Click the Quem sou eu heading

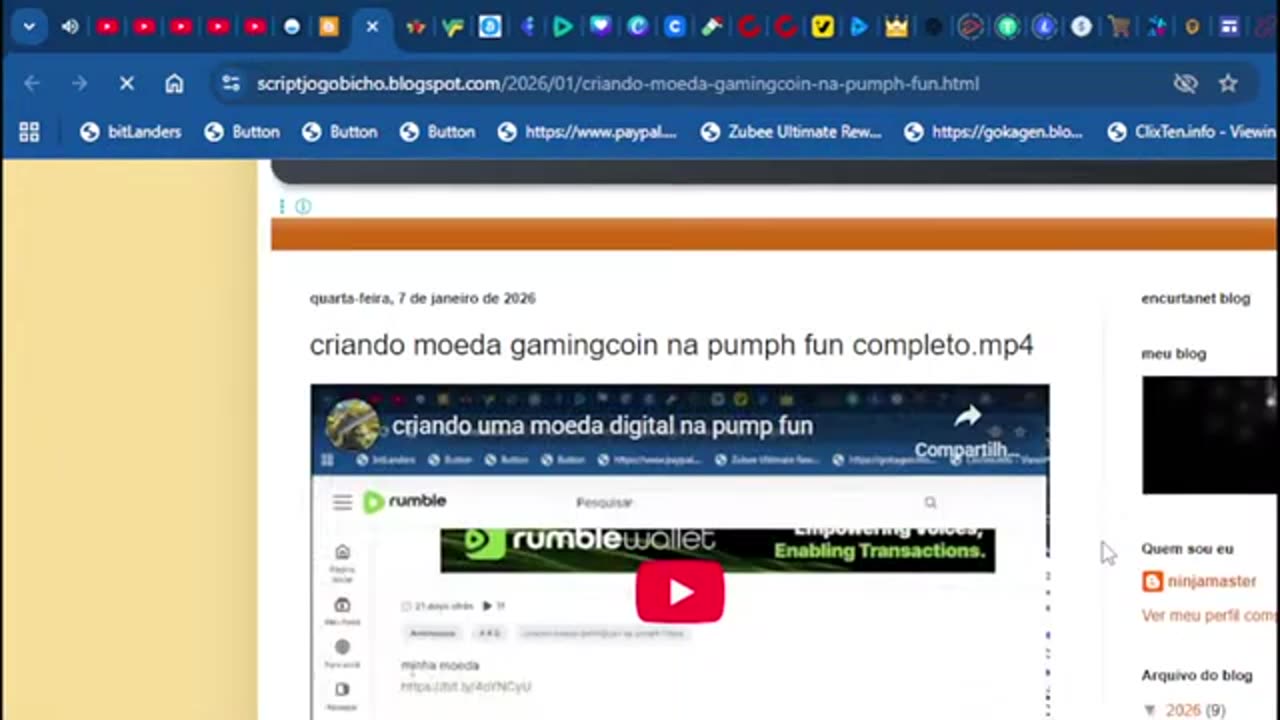coord(1187,548)
